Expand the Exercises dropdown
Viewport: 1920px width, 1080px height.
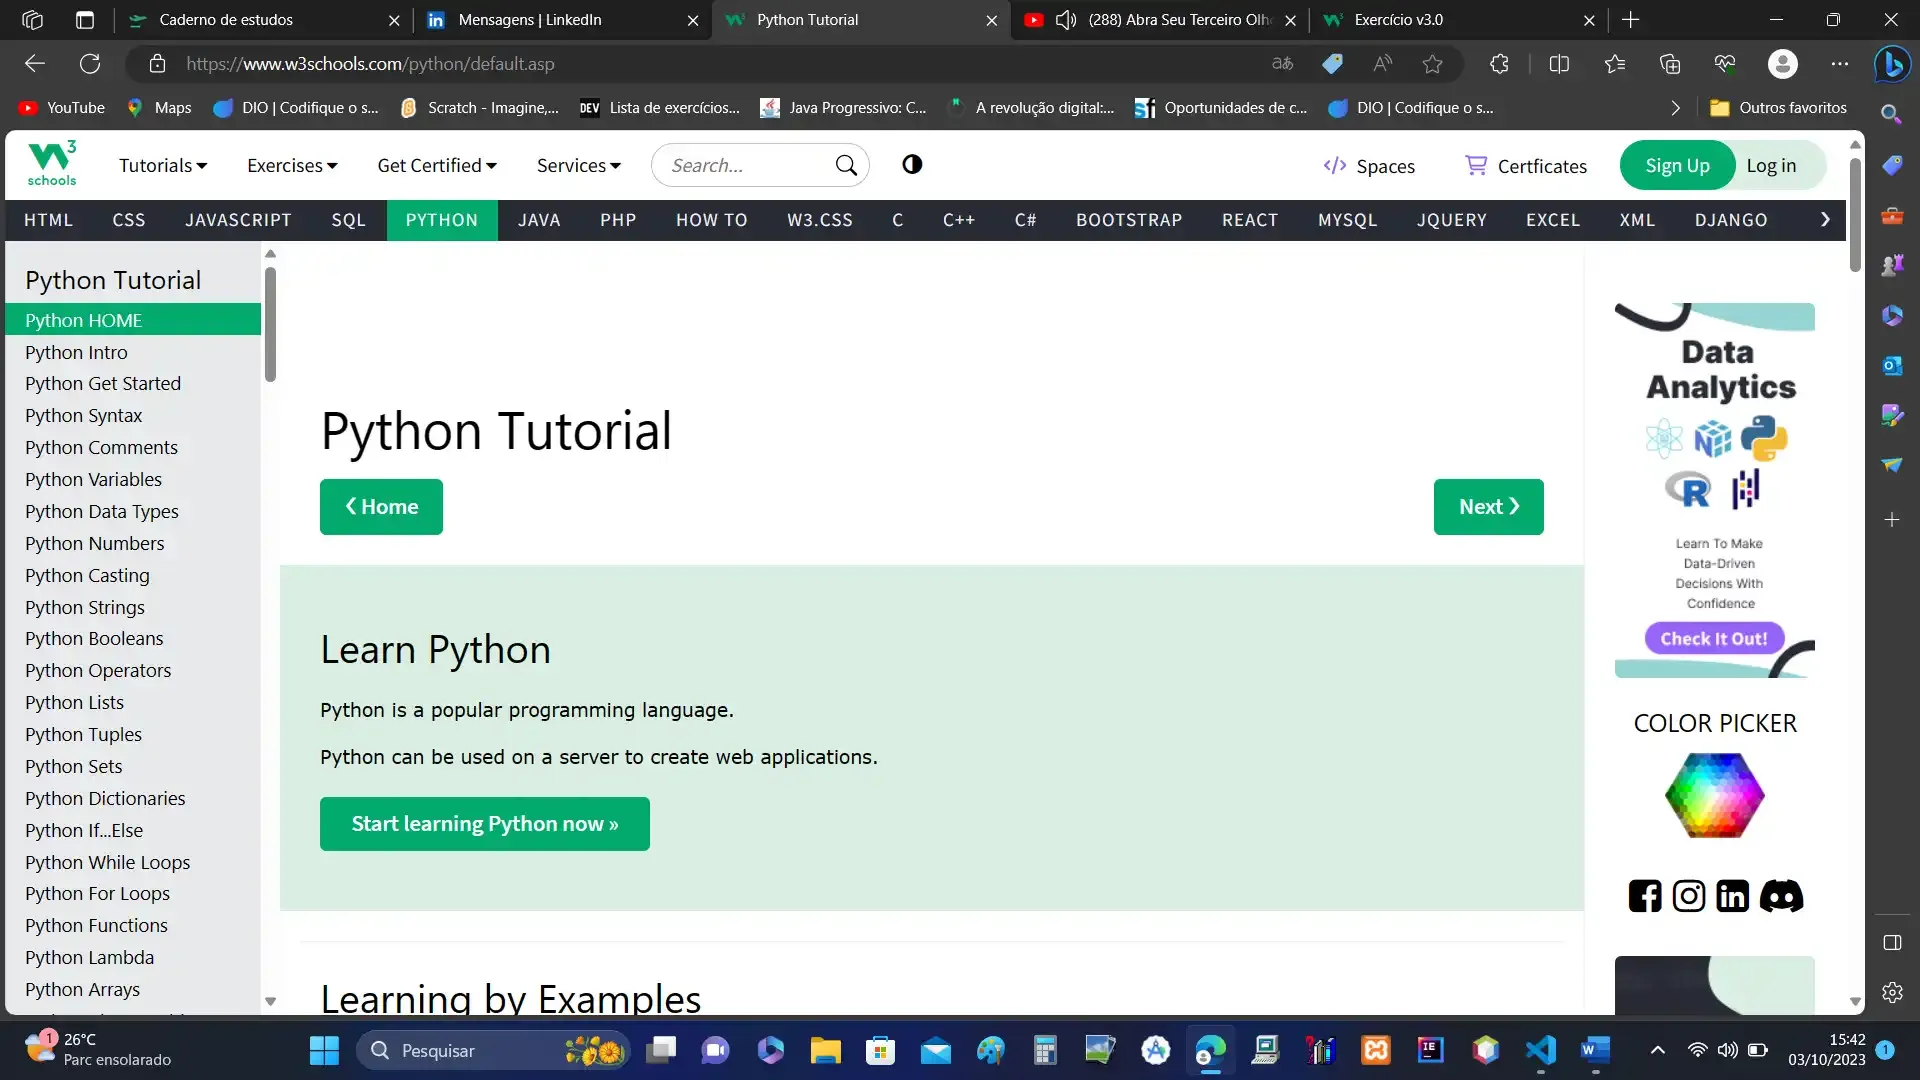tap(292, 166)
